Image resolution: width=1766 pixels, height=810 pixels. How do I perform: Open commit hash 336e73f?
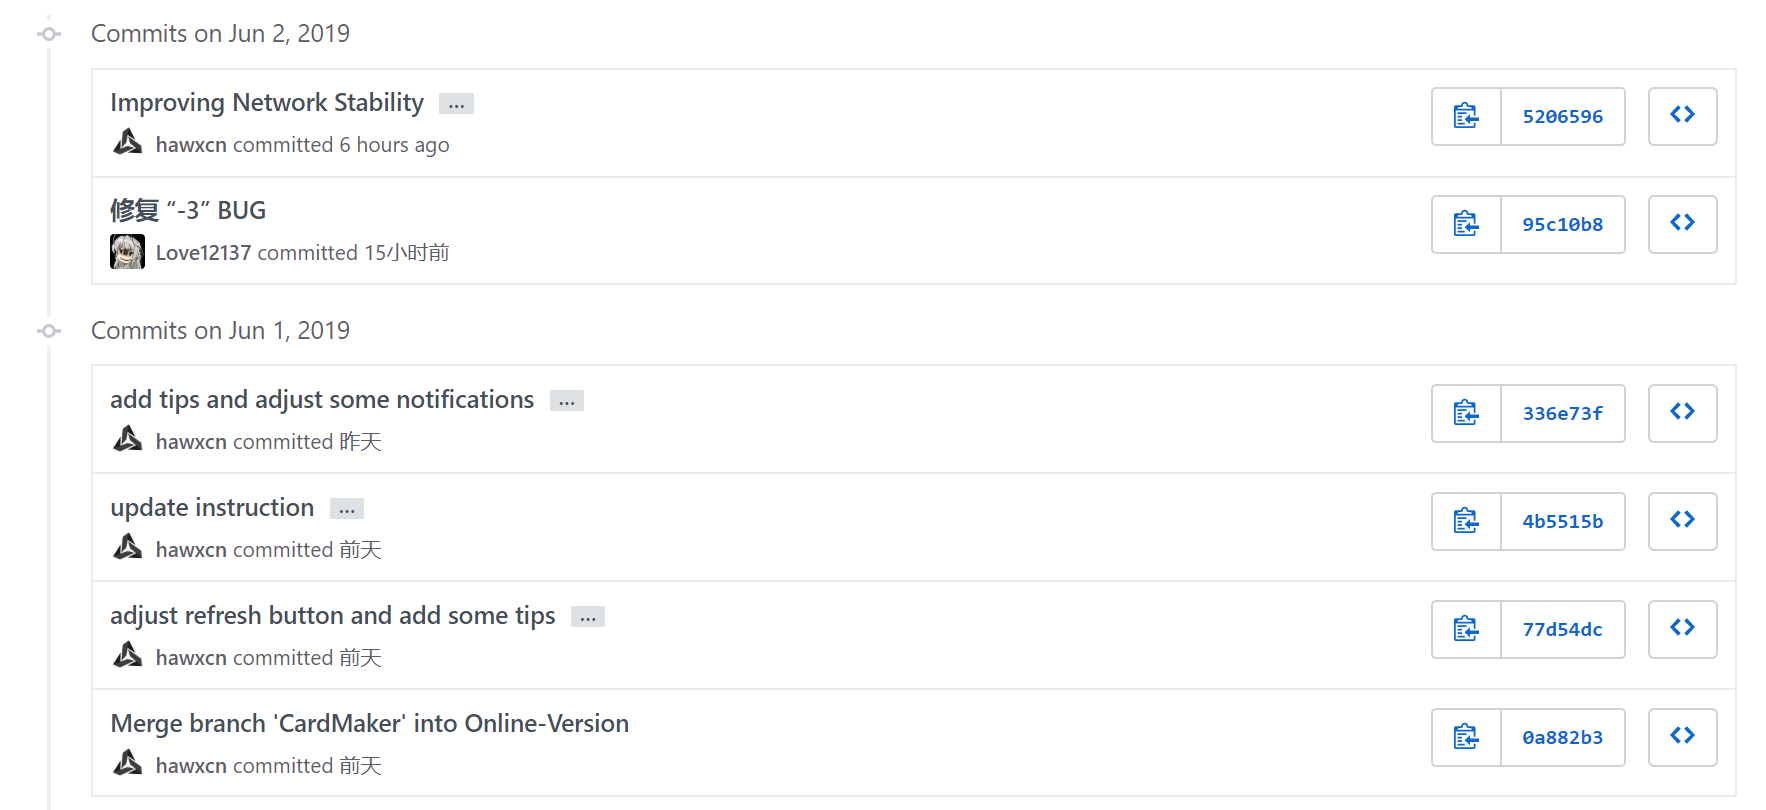[x=1562, y=413]
